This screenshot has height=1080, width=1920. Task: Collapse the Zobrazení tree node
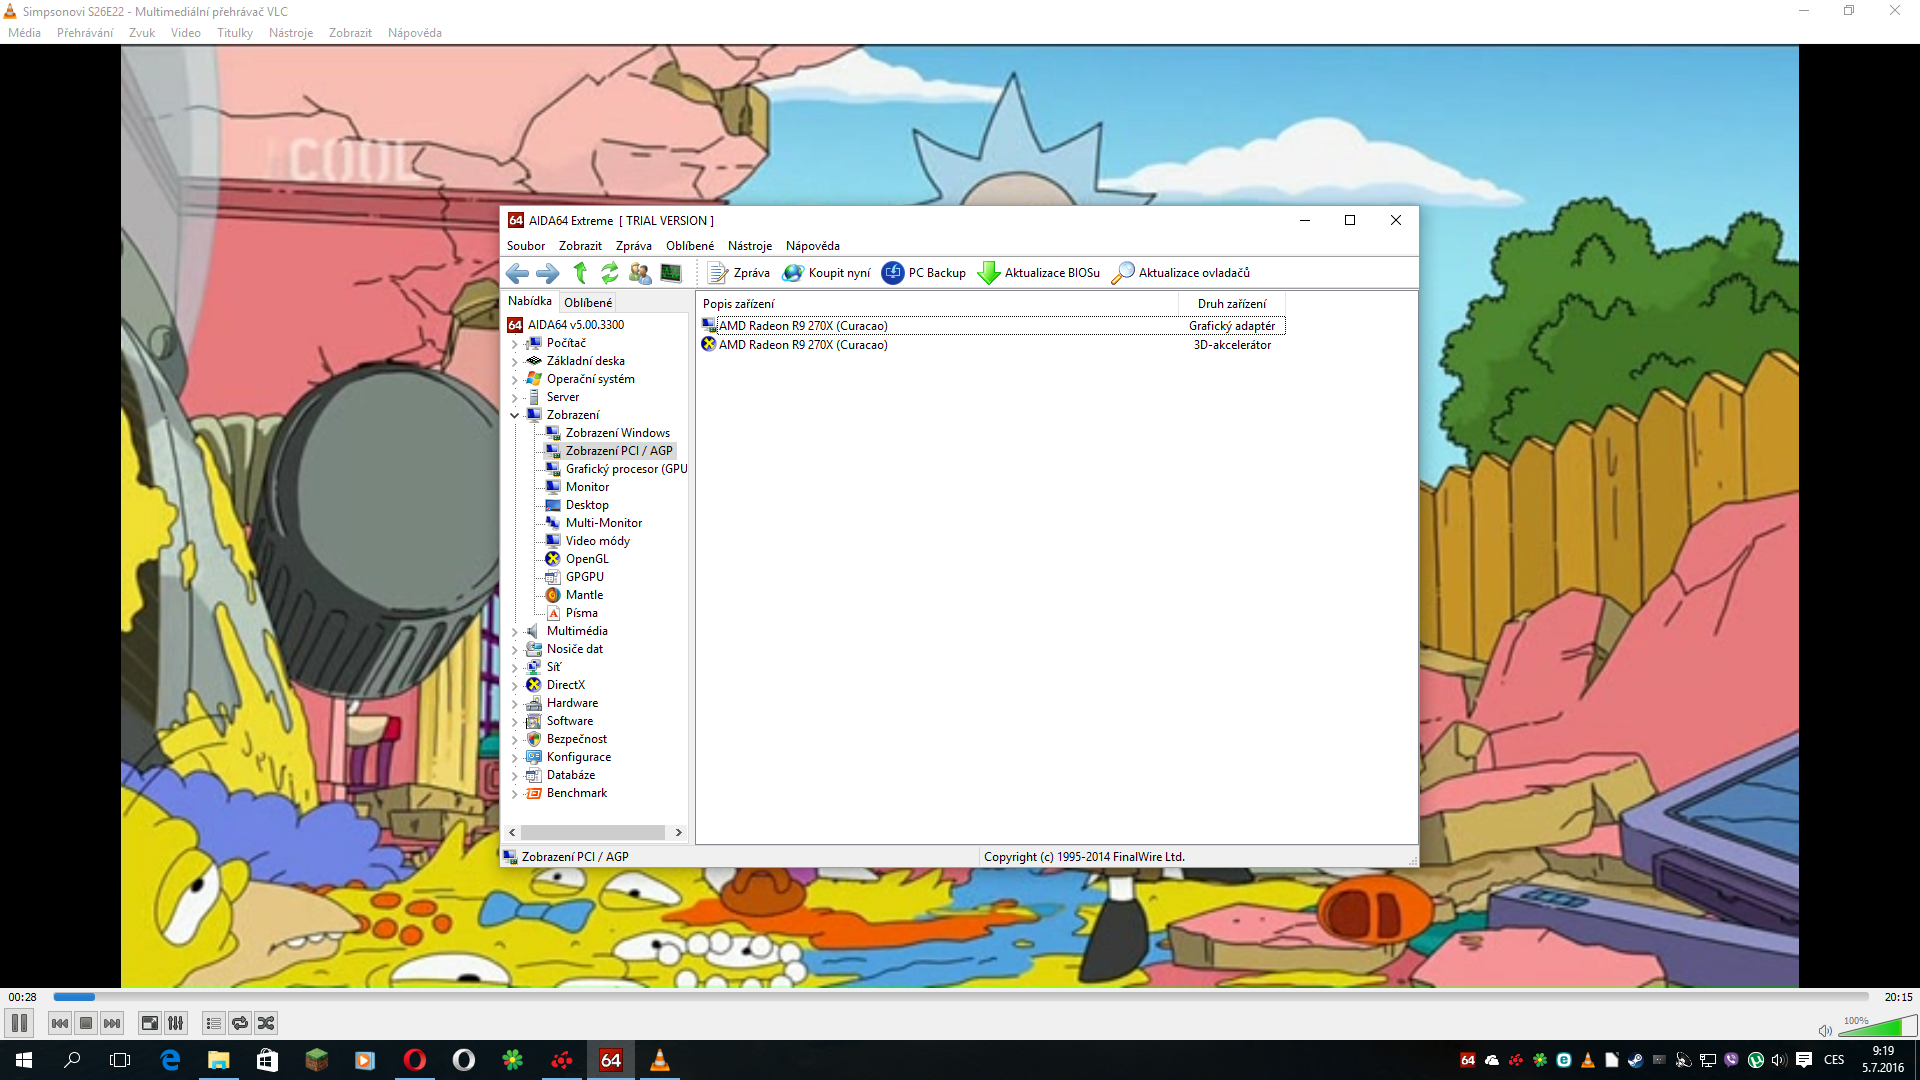[x=515, y=415]
